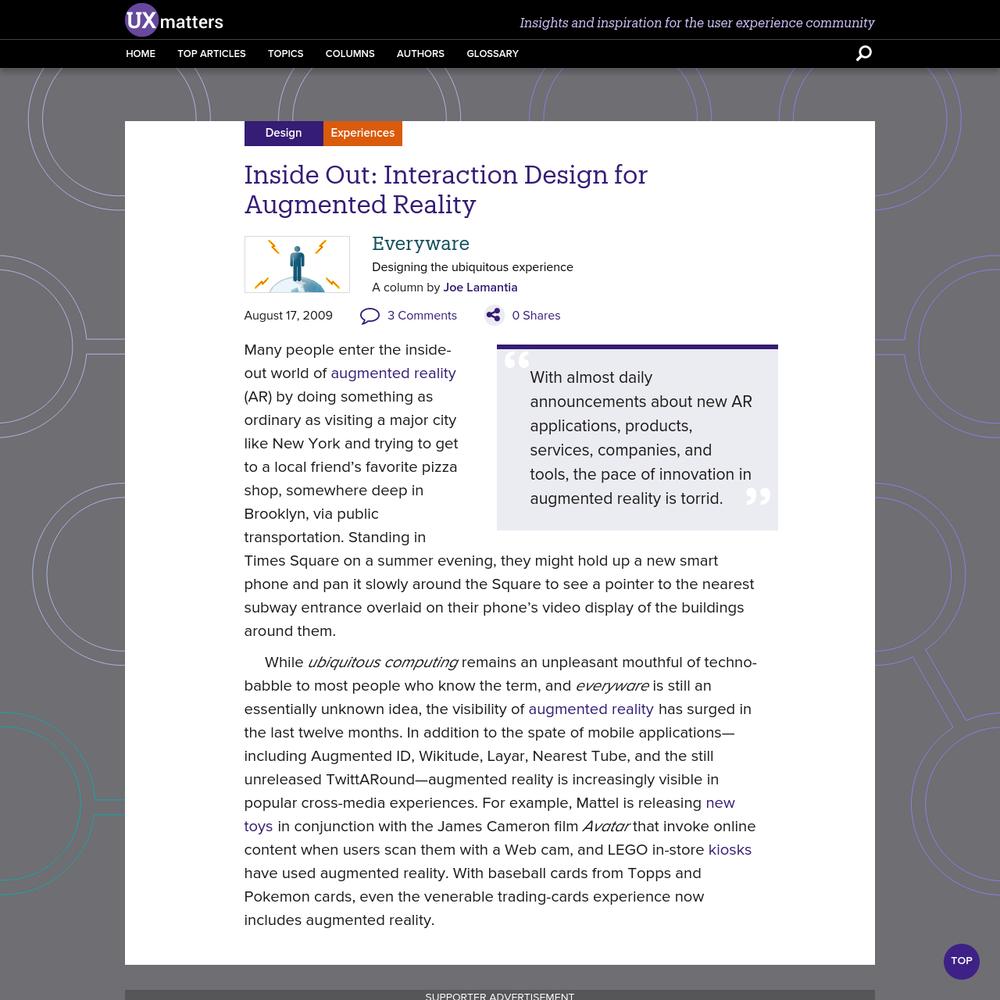Click the Design category tag
This screenshot has width=1000, height=1000.
(284, 133)
